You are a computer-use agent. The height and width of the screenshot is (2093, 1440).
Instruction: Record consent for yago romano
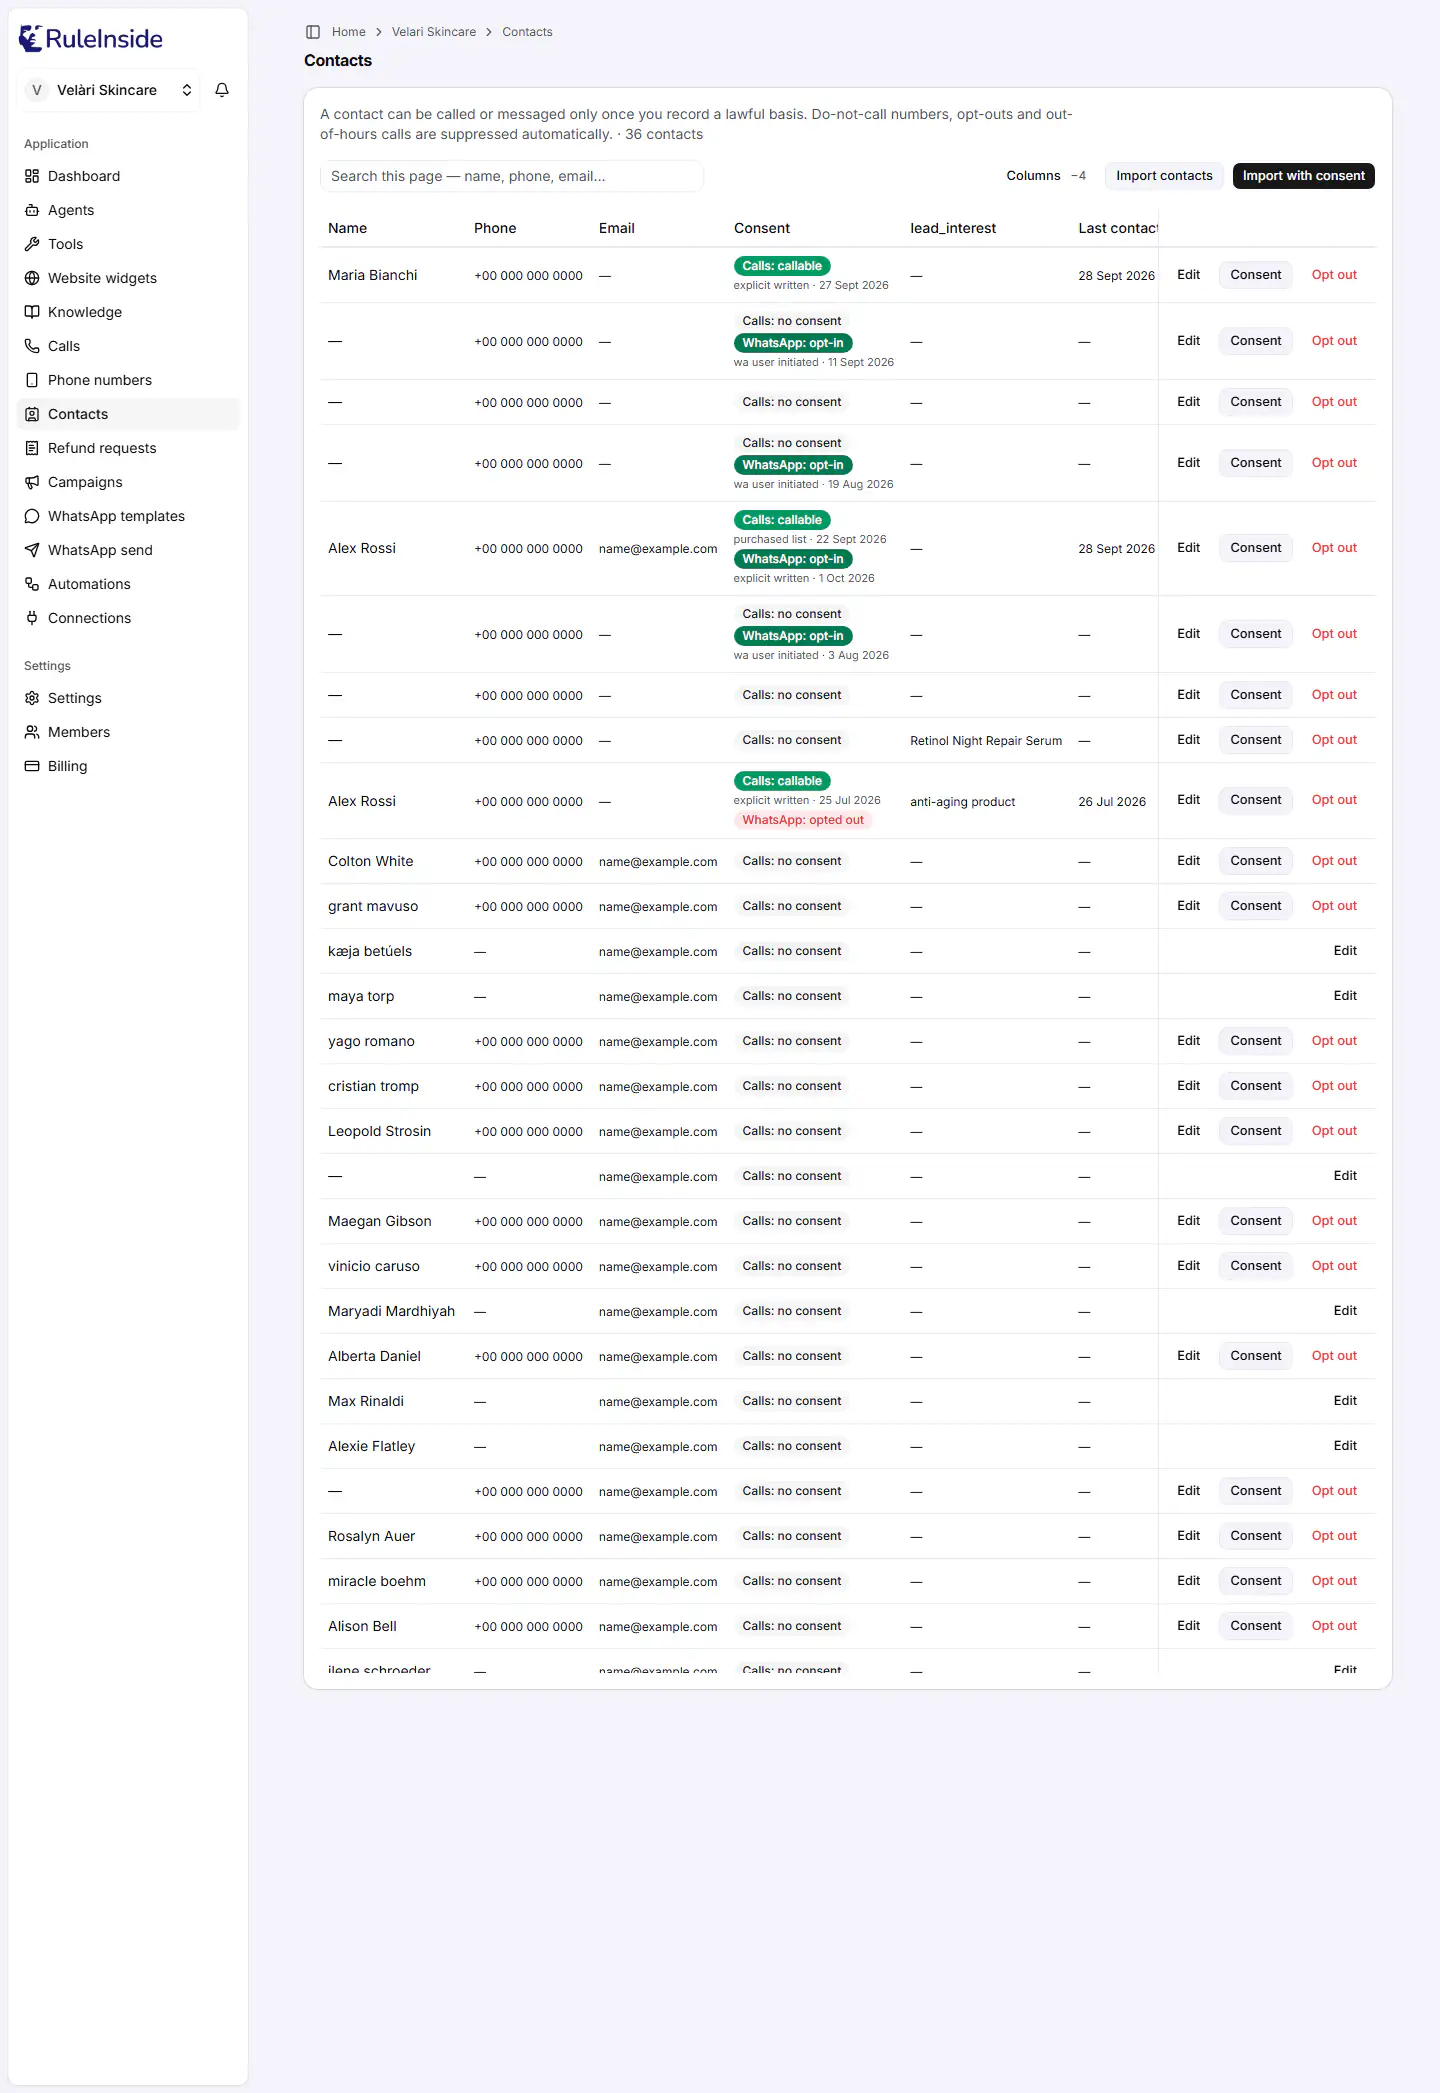1255,1041
